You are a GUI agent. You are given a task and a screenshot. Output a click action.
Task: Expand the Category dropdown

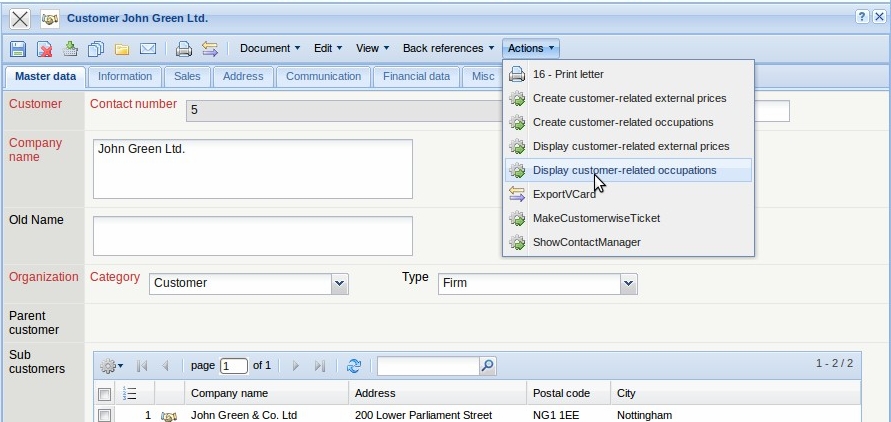(340, 284)
